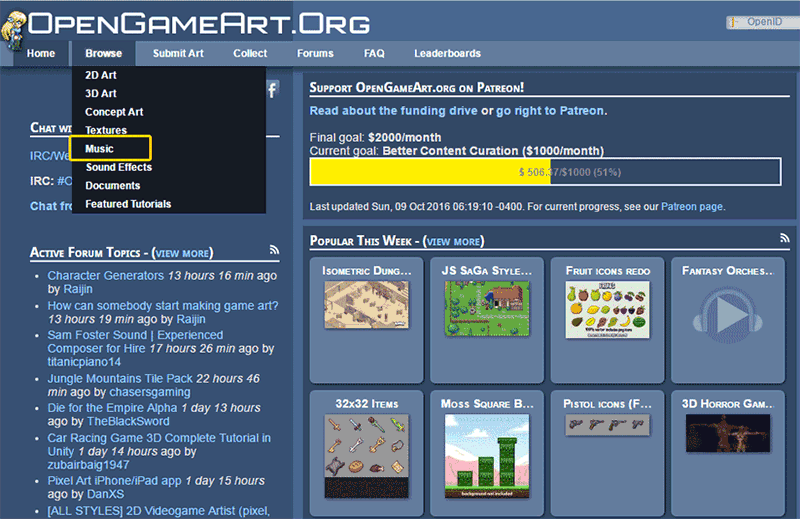Open the 'Character Generators' forum topic
Image resolution: width=800 pixels, height=519 pixels.
tap(106, 276)
